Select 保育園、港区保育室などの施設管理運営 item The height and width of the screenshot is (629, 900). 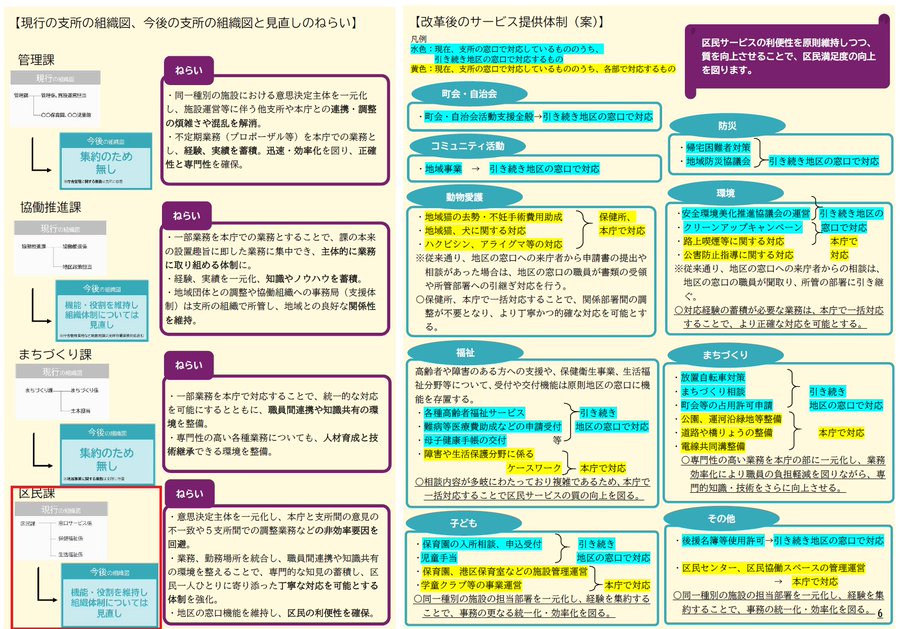click(x=505, y=572)
